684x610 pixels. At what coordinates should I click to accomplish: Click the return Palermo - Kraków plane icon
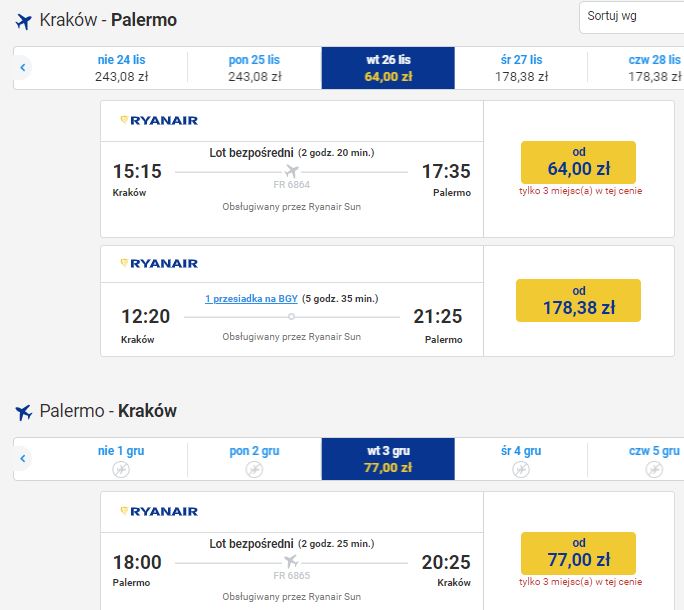pos(24,411)
